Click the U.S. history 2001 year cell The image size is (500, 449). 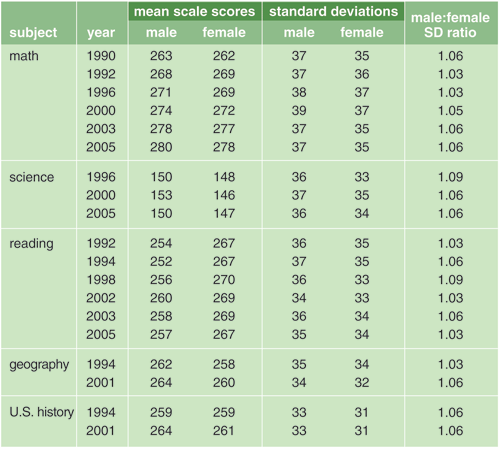tap(100, 431)
